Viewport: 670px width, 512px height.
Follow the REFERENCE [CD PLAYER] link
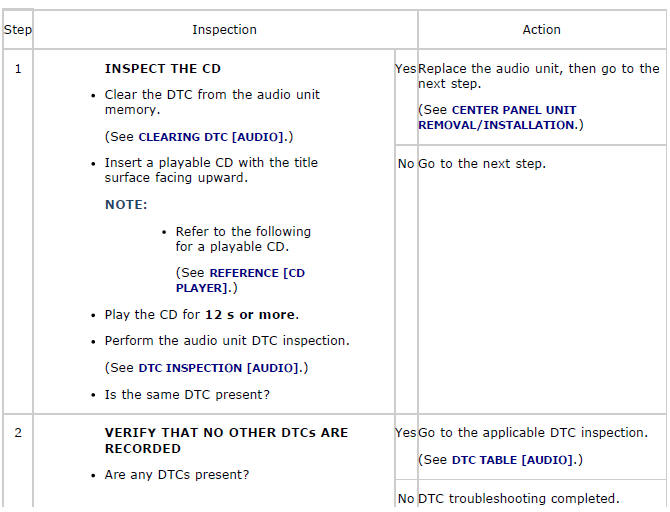tap(240, 280)
